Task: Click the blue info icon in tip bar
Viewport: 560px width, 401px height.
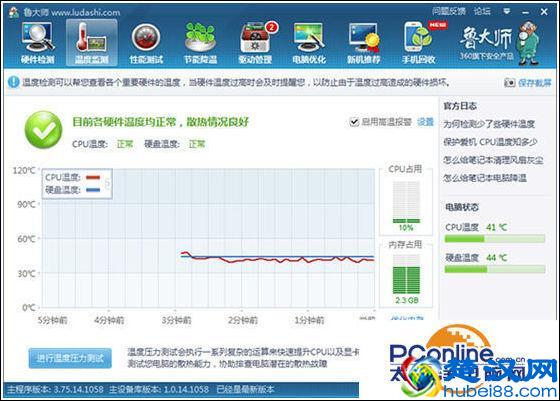Action: point(14,82)
